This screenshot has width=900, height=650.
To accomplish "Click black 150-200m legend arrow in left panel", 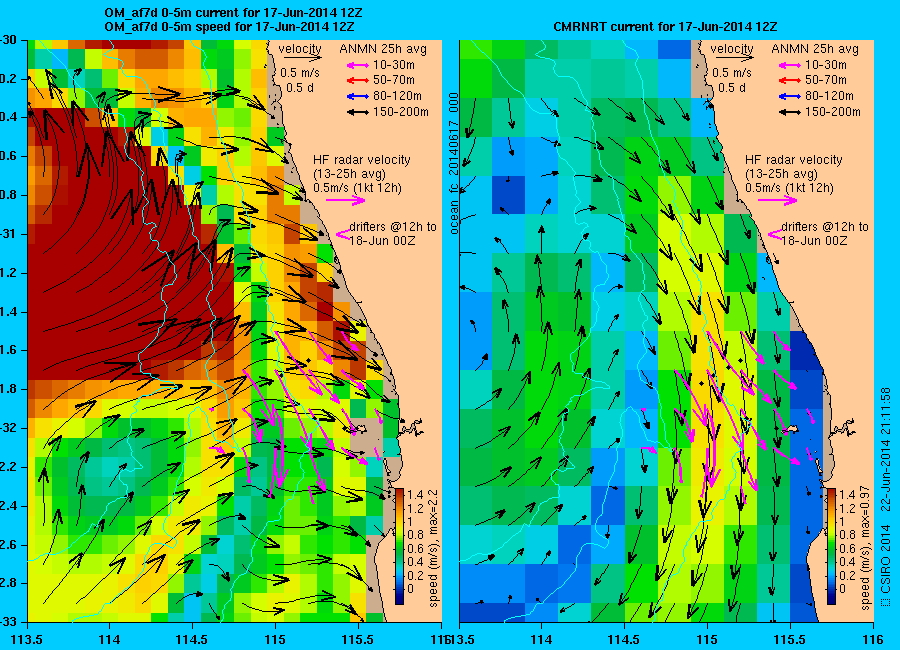I will click(358, 113).
